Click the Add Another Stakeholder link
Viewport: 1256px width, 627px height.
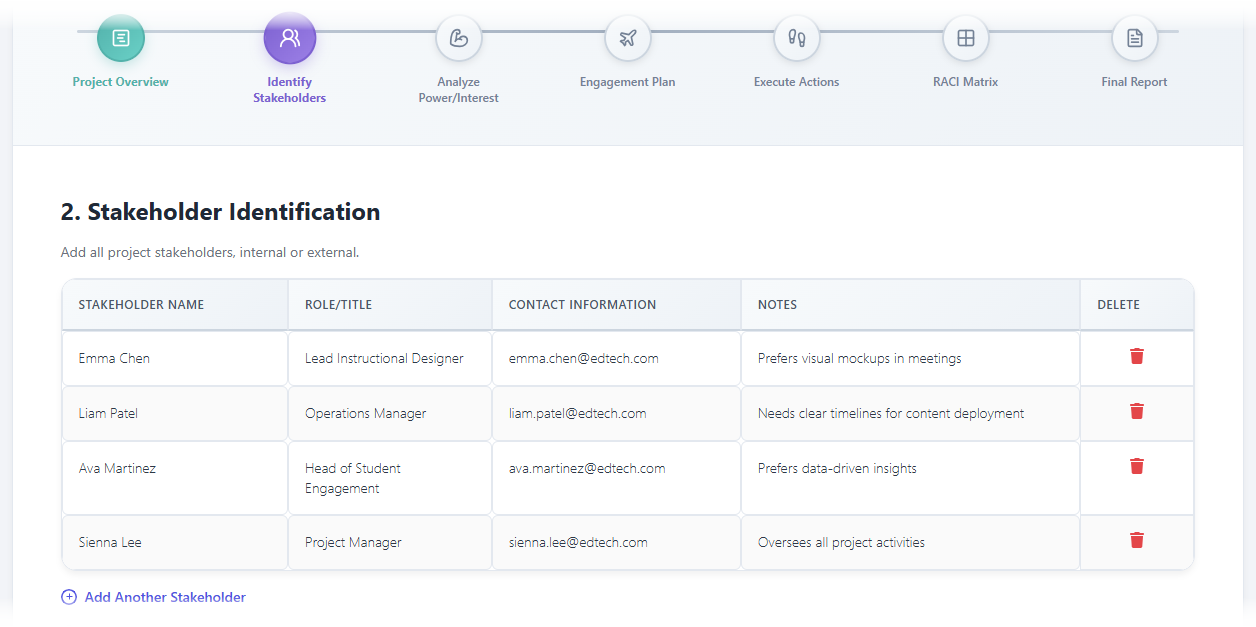(165, 597)
